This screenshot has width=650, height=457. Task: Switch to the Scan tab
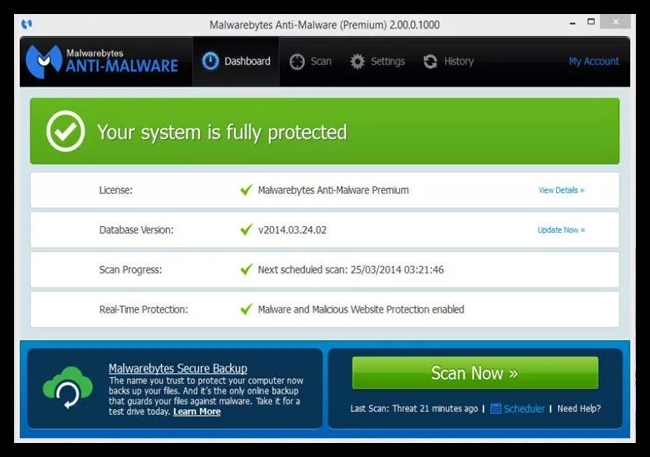click(310, 61)
